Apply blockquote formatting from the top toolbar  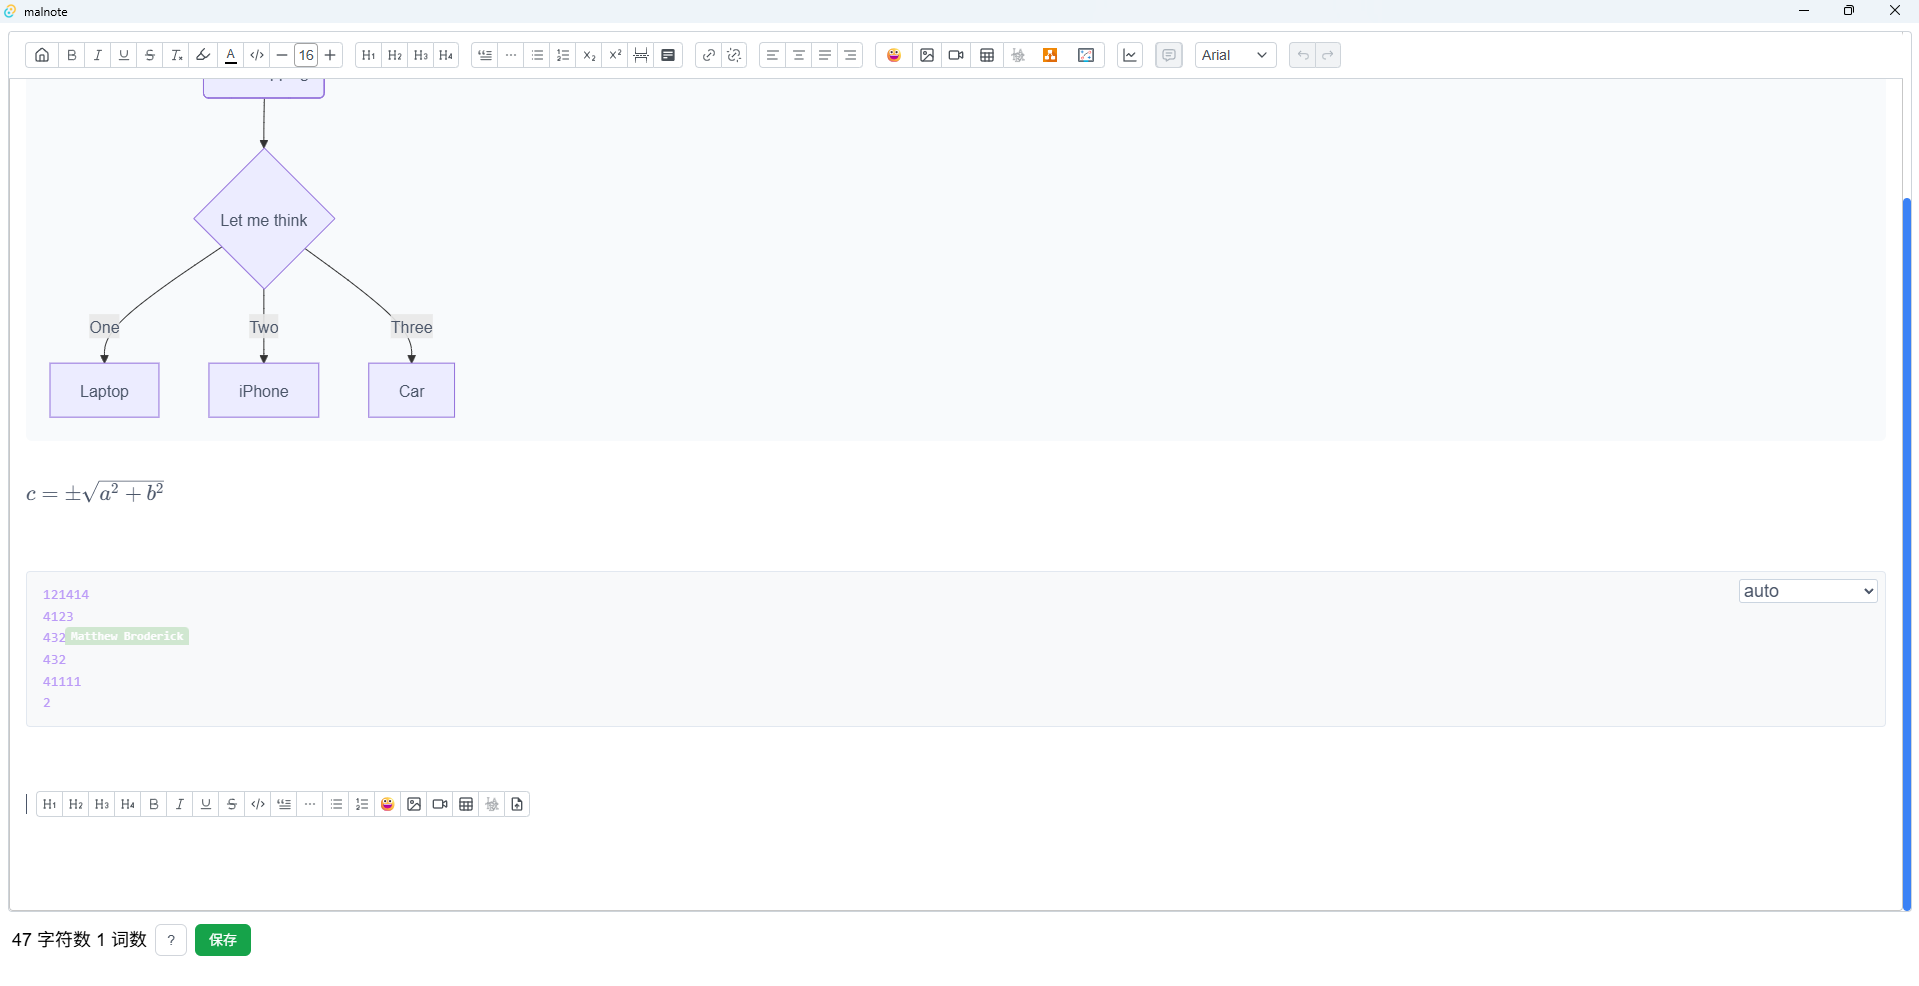[485, 55]
